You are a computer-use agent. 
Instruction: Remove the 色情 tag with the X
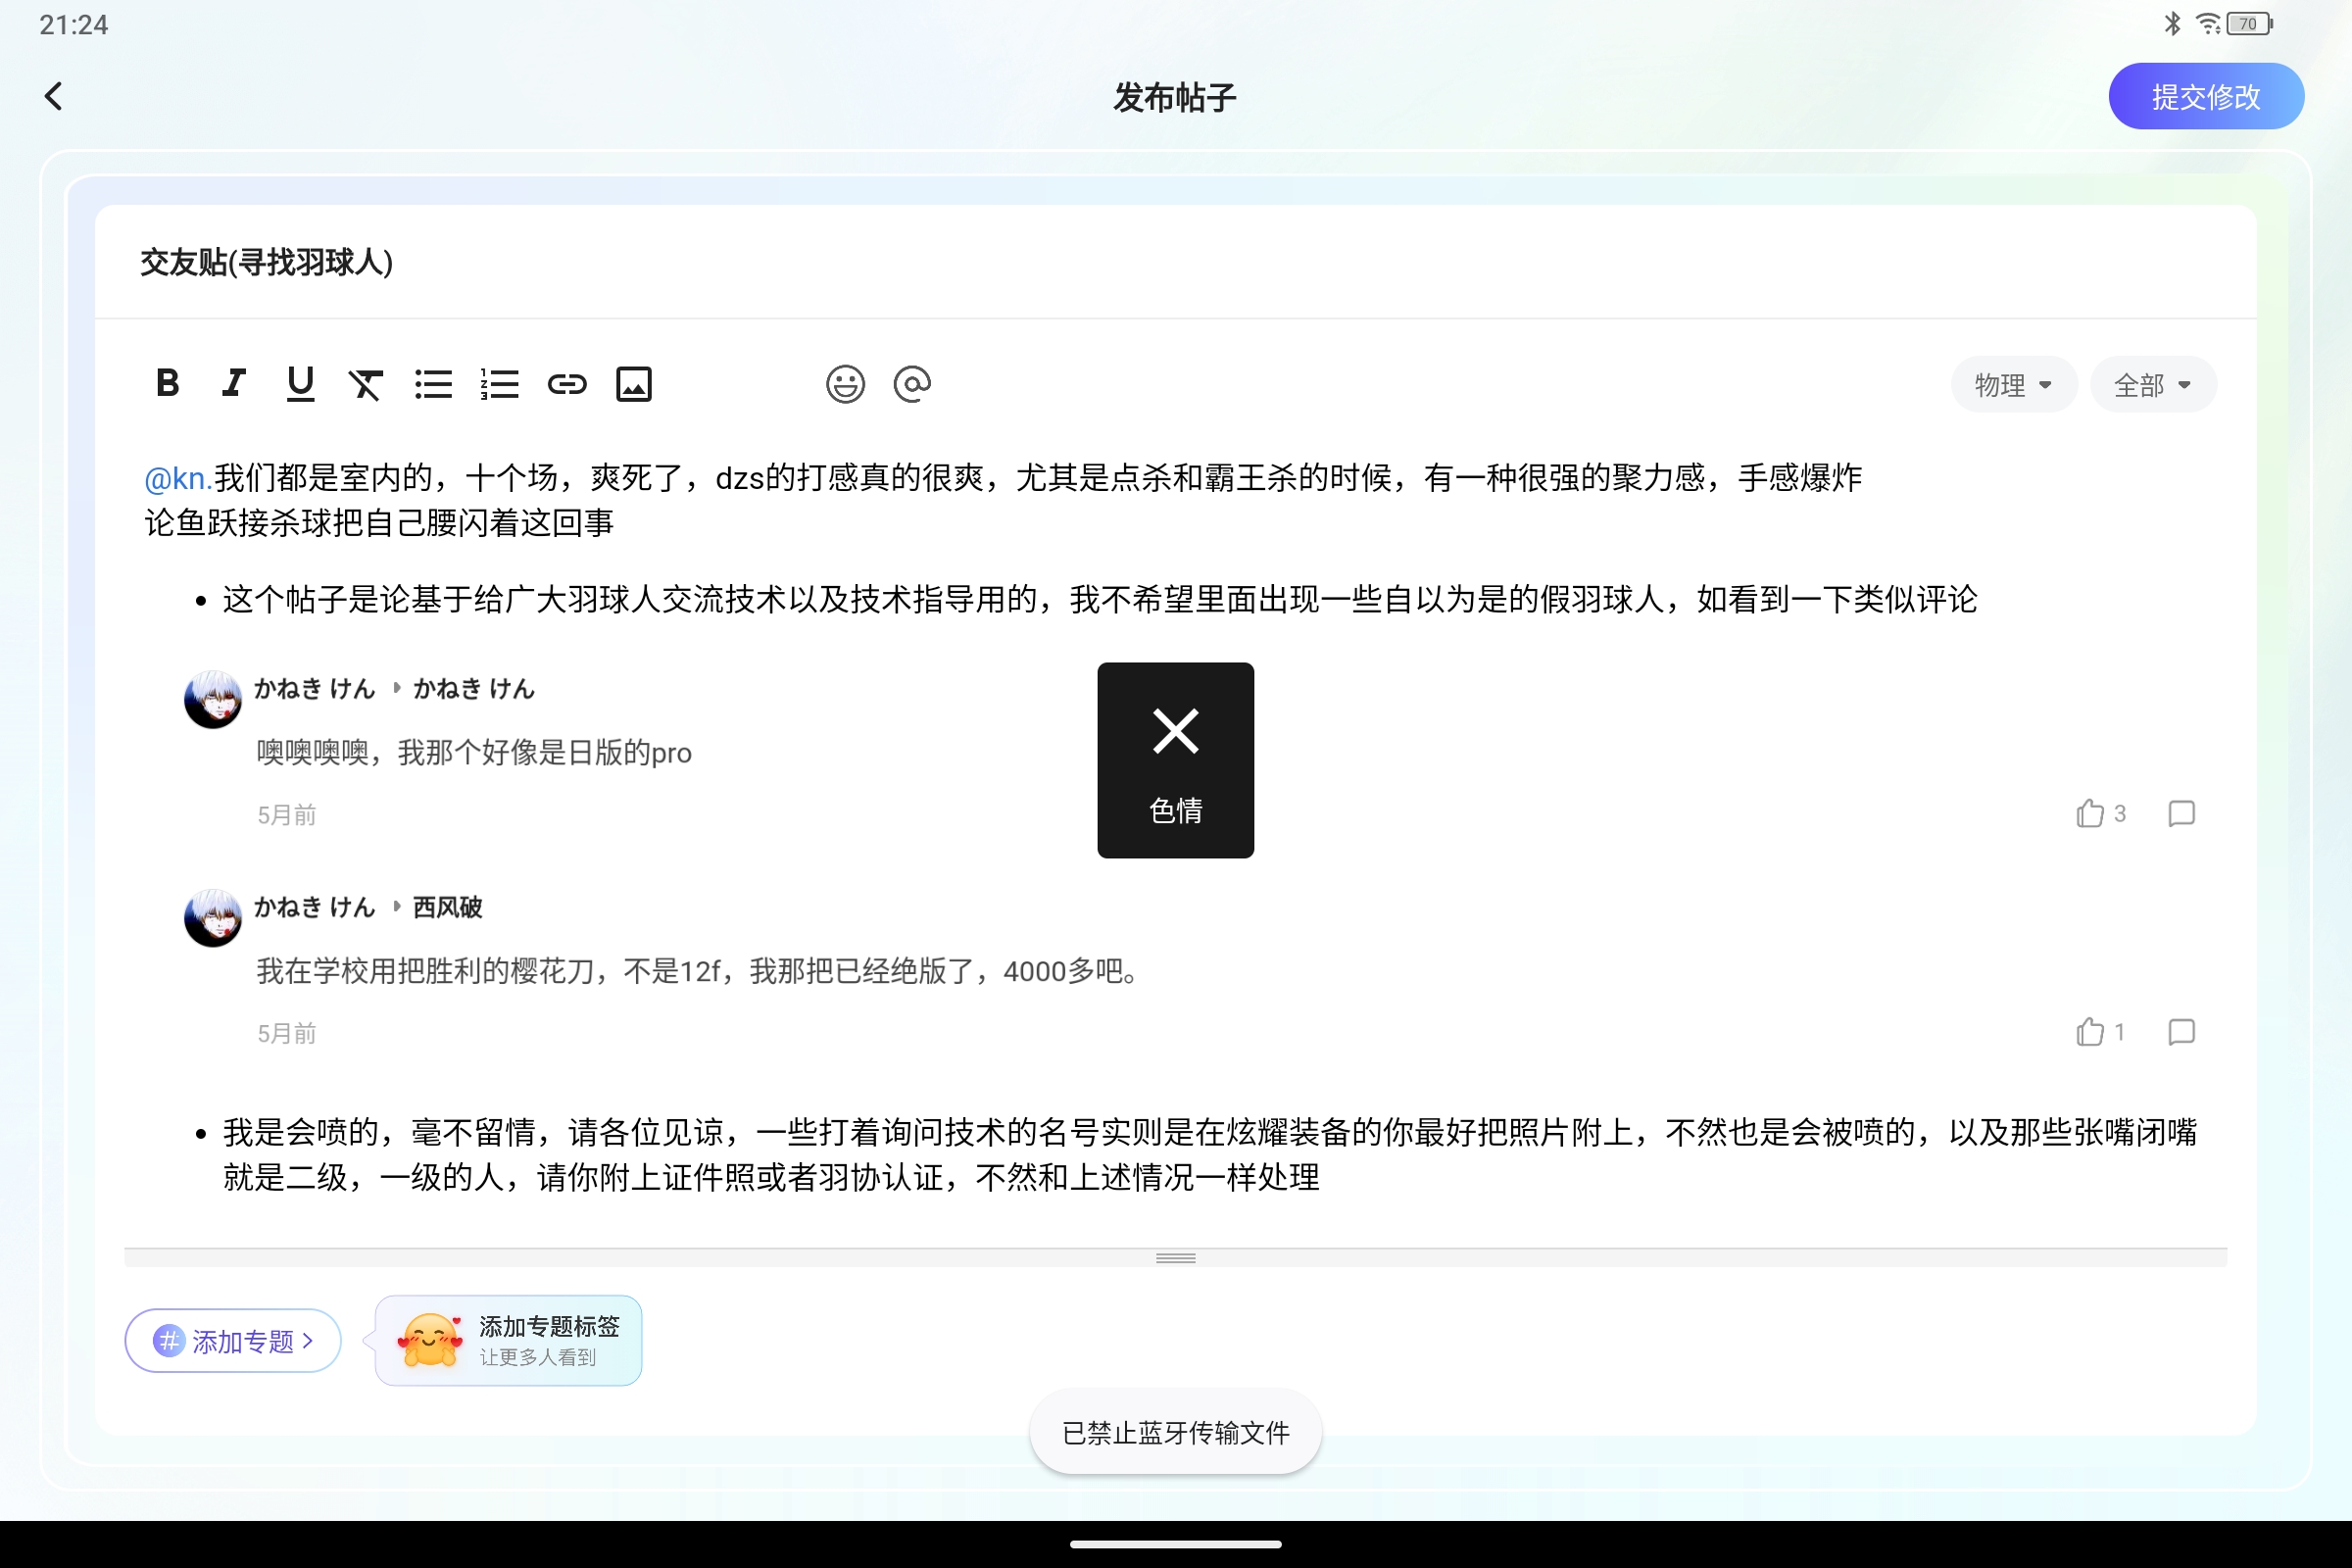[x=1175, y=731]
